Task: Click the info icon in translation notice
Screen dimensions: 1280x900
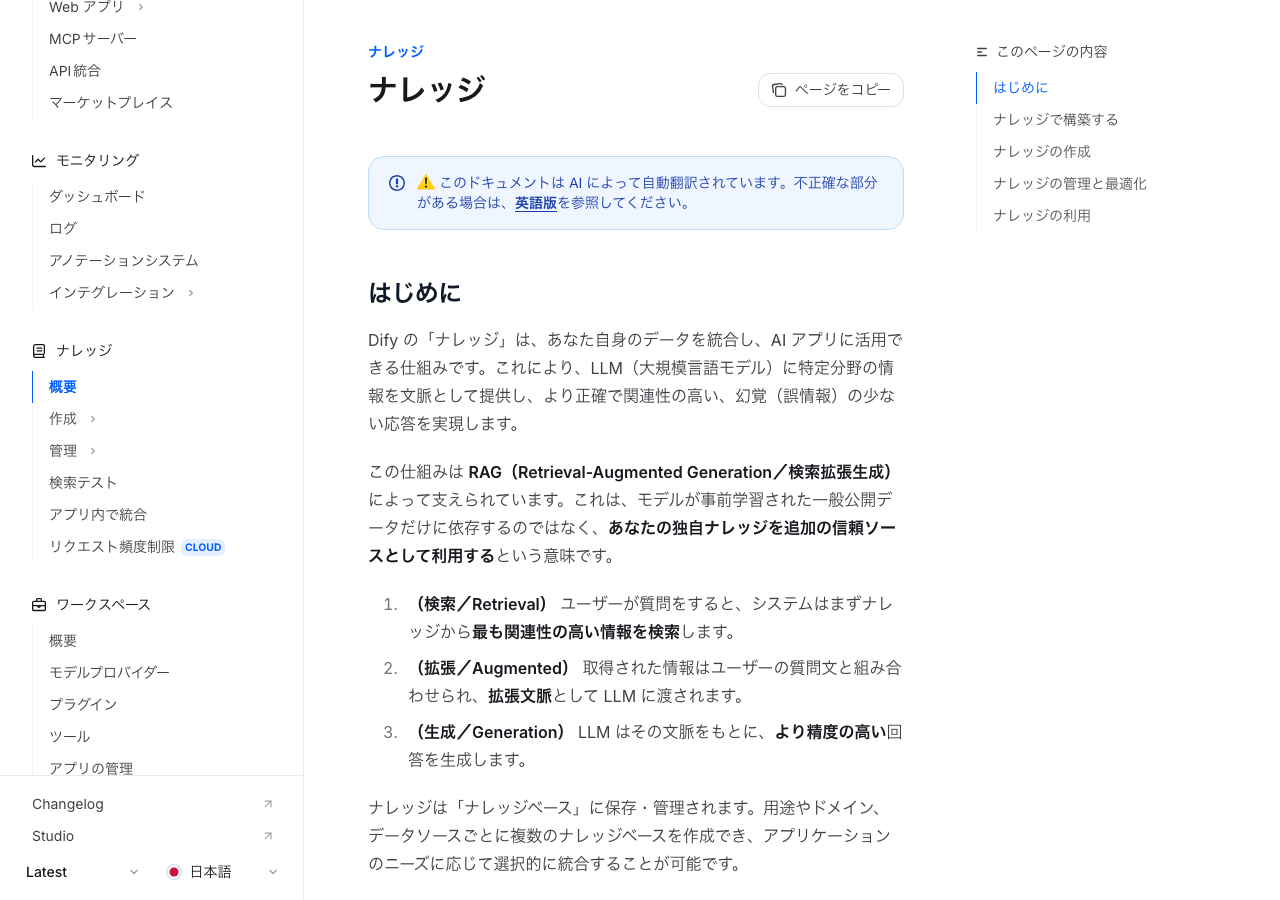Action: click(x=397, y=183)
